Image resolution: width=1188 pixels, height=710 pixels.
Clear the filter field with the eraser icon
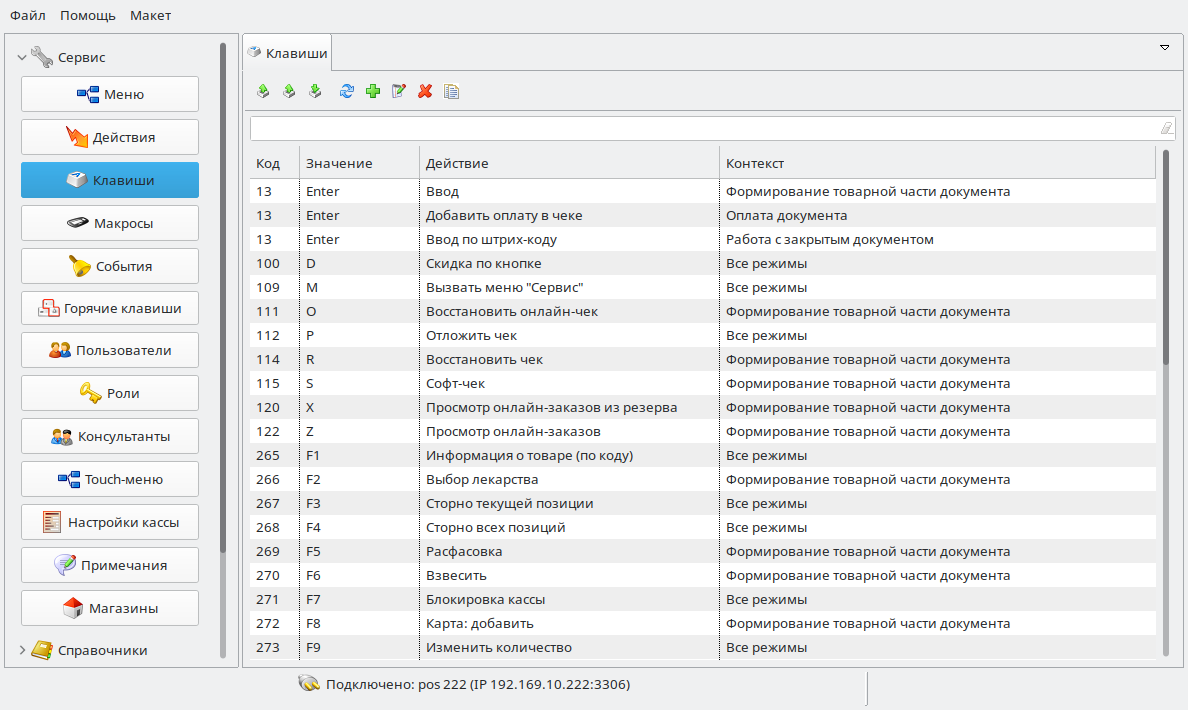click(x=1167, y=128)
